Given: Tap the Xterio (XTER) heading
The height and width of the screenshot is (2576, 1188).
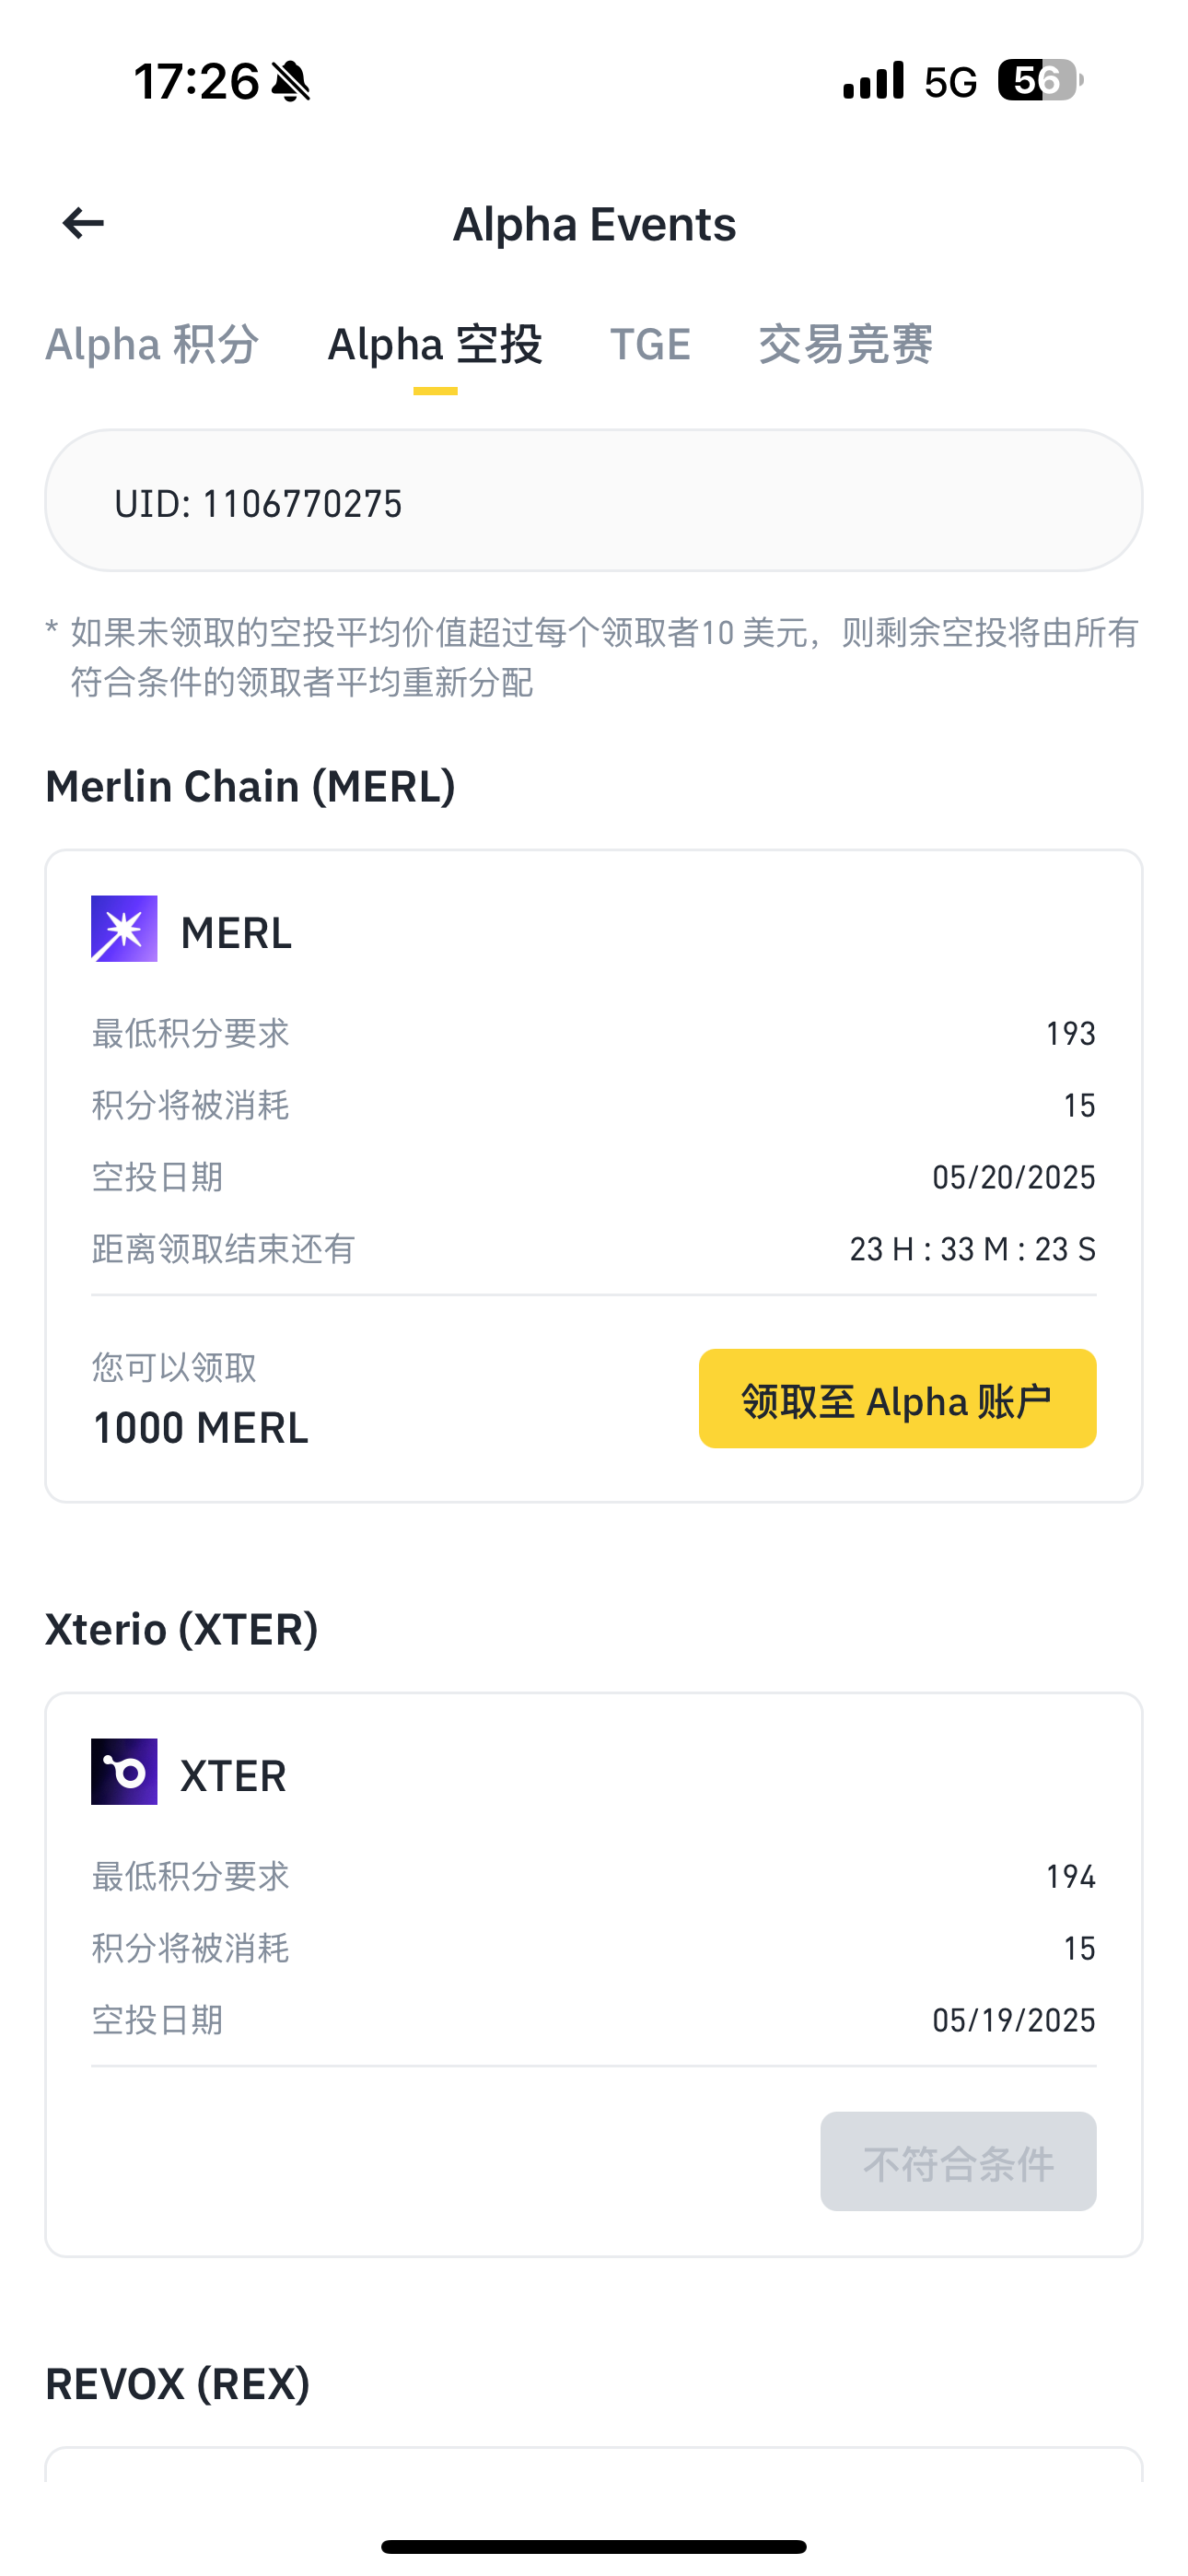Looking at the screenshot, I should (x=182, y=1629).
